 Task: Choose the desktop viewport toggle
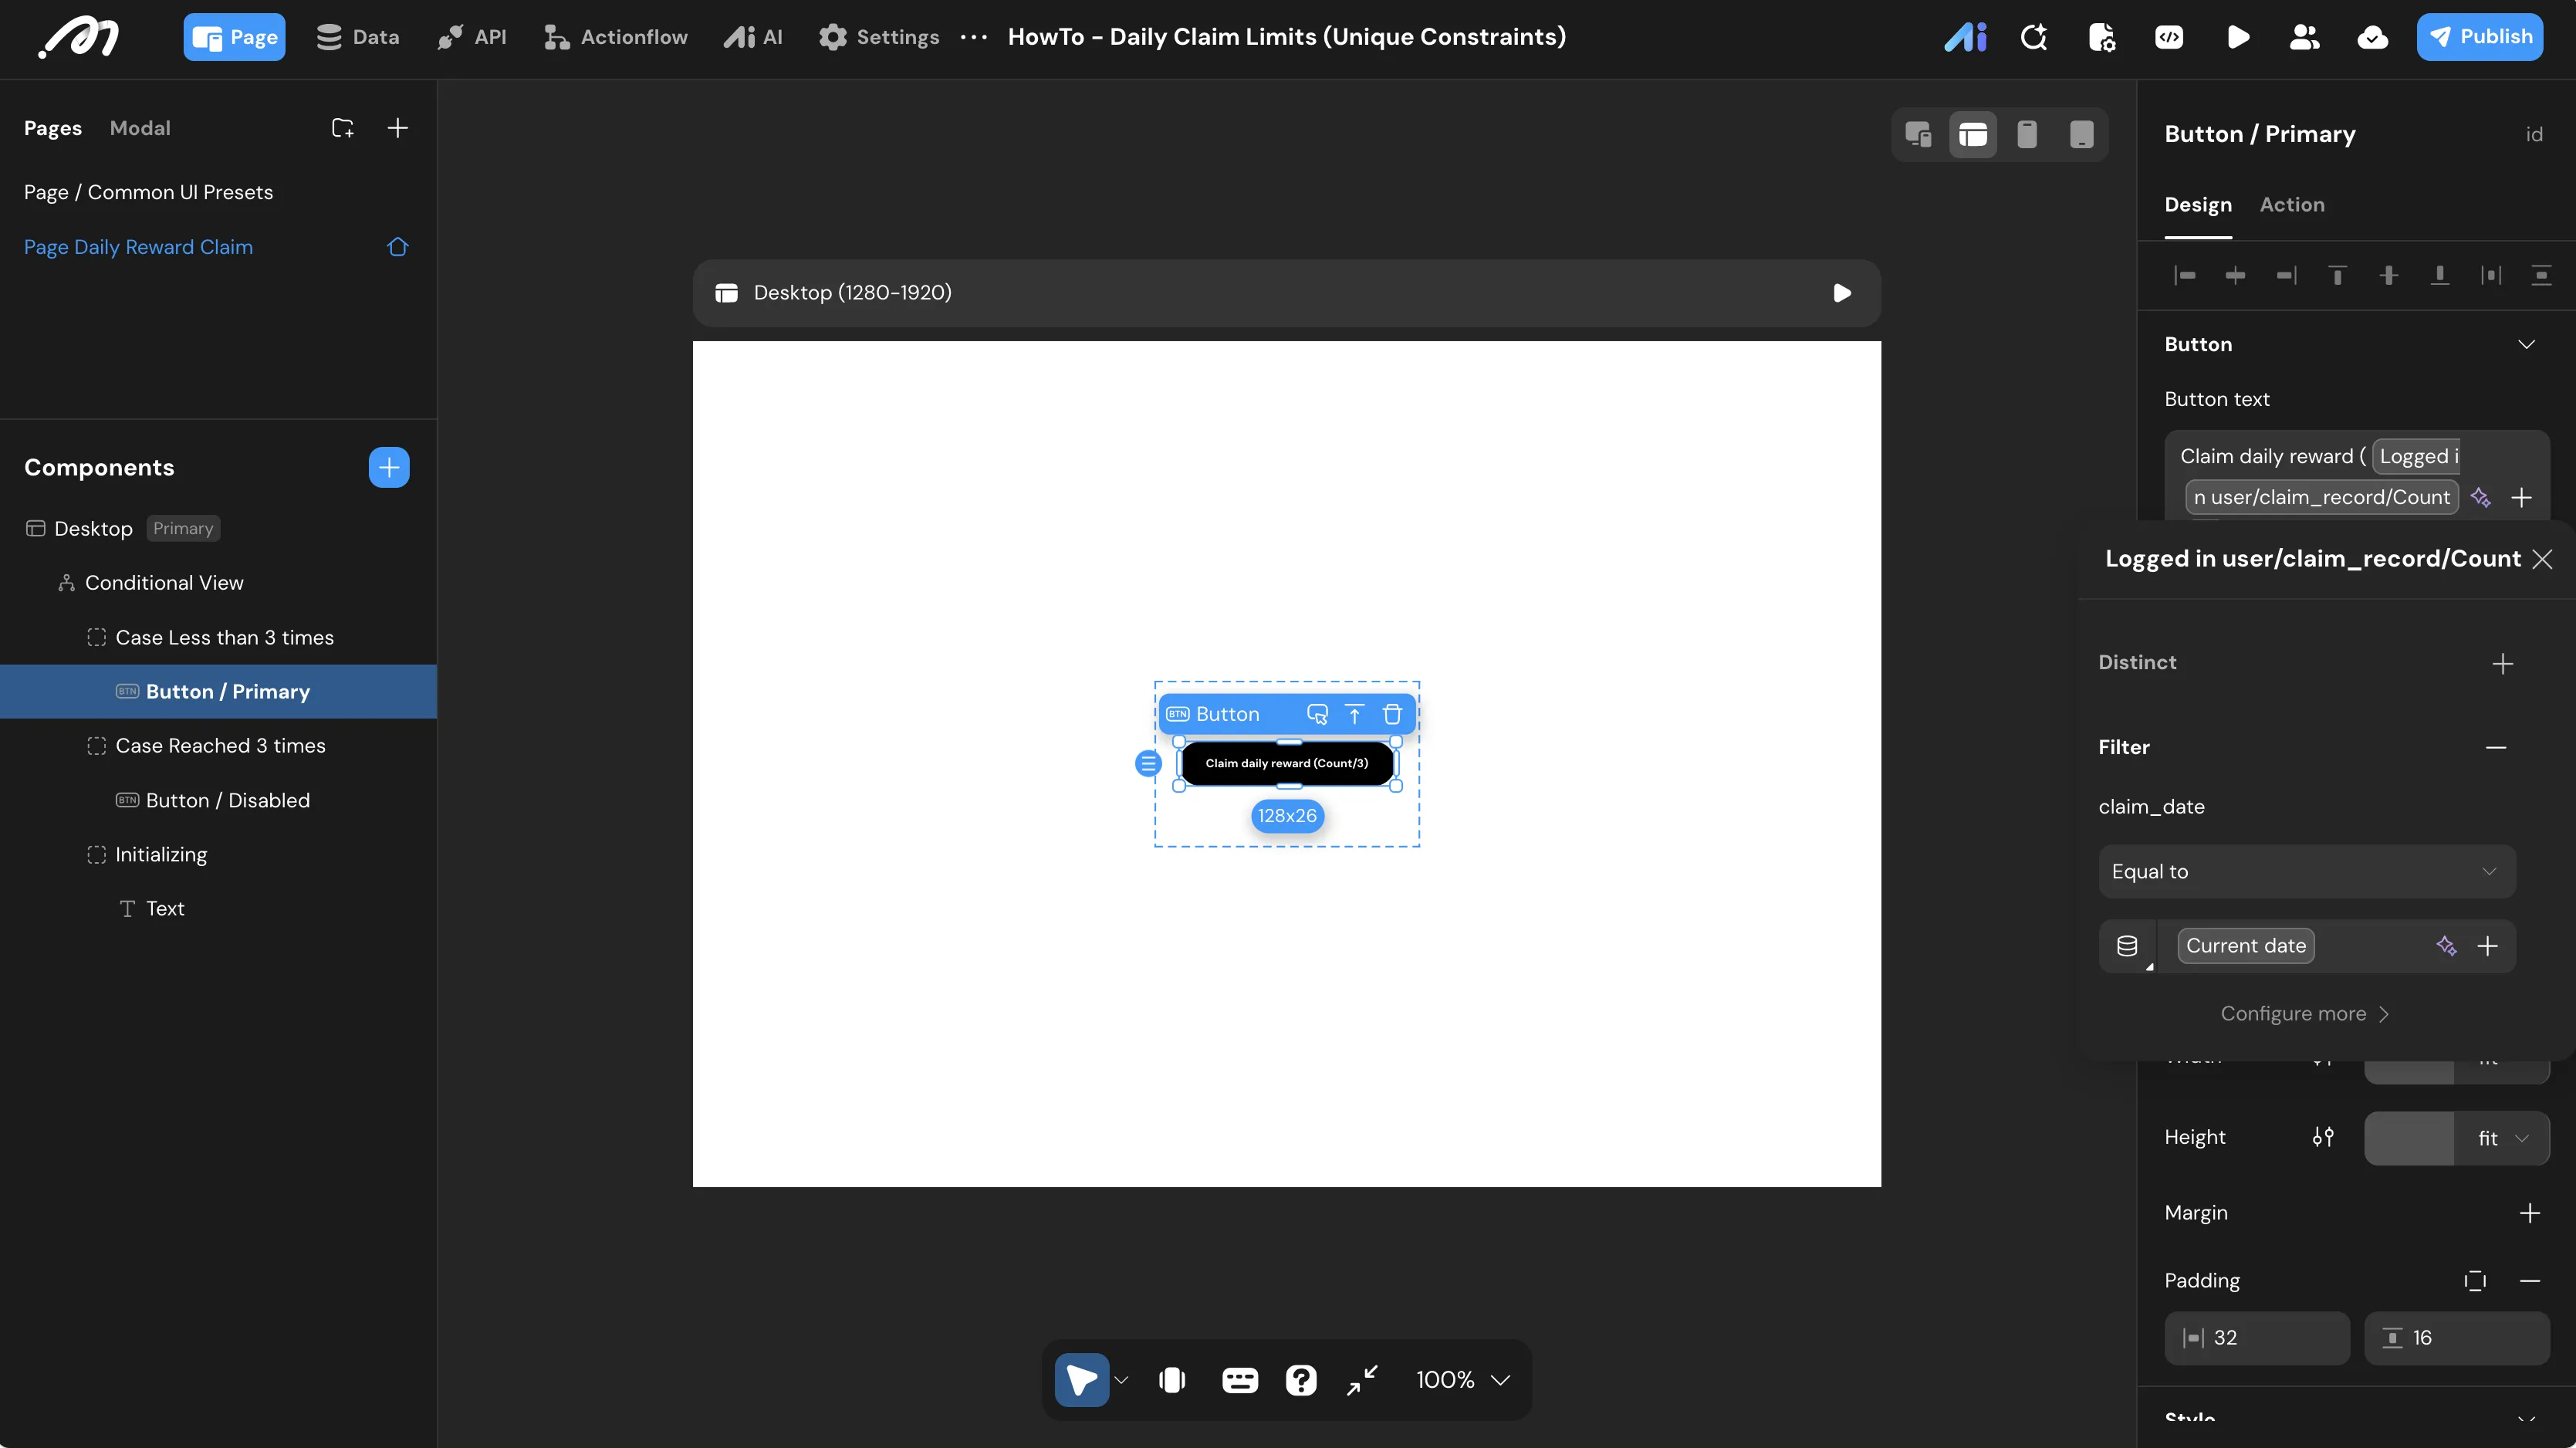(x=1973, y=134)
